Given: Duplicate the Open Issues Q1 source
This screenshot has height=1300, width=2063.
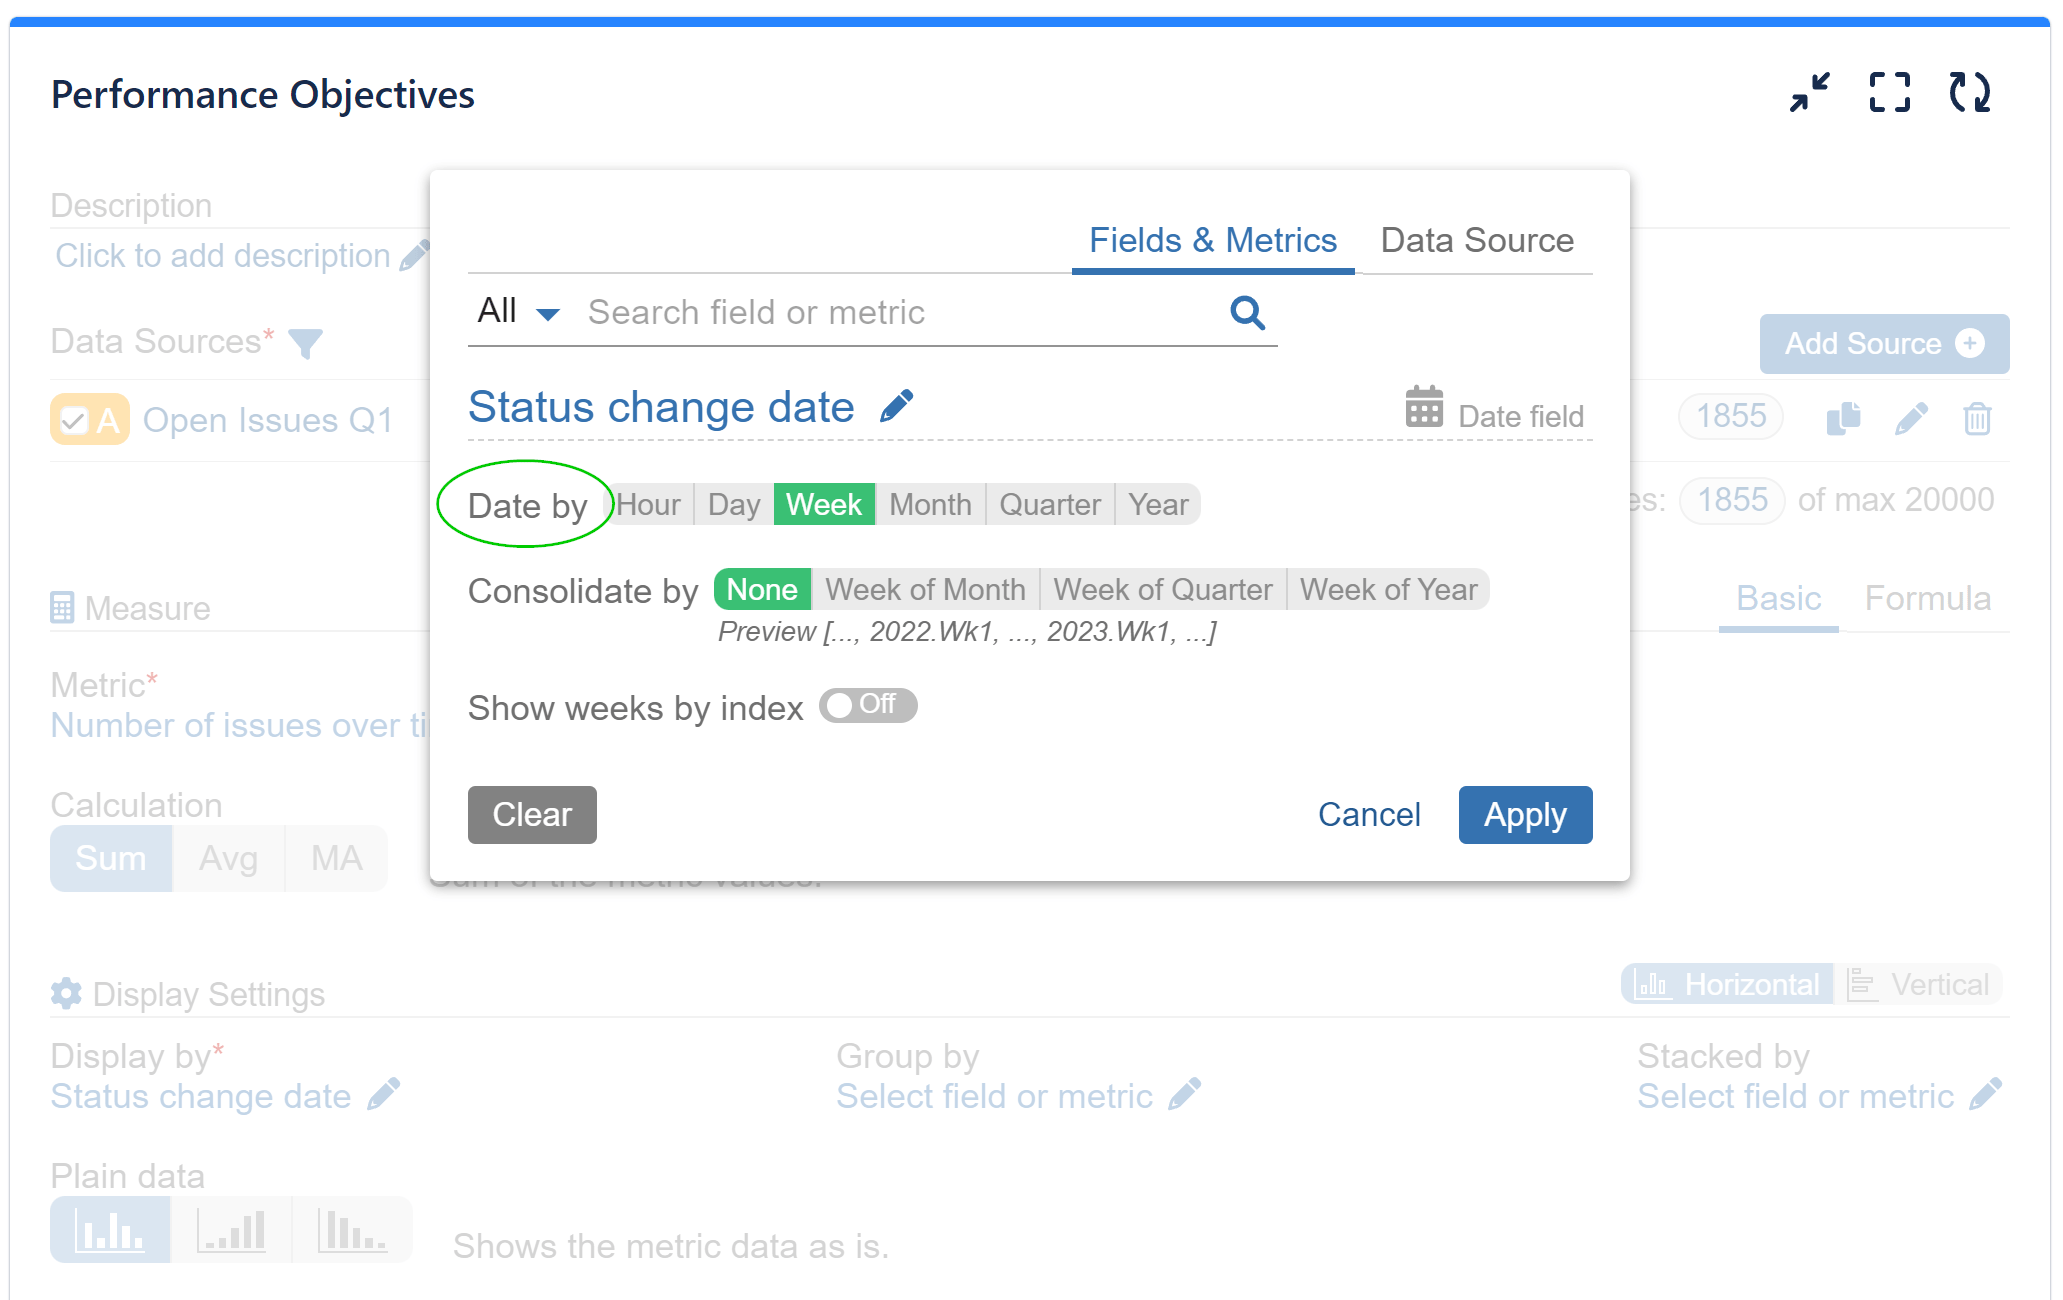Looking at the screenshot, I should coord(1843,419).
